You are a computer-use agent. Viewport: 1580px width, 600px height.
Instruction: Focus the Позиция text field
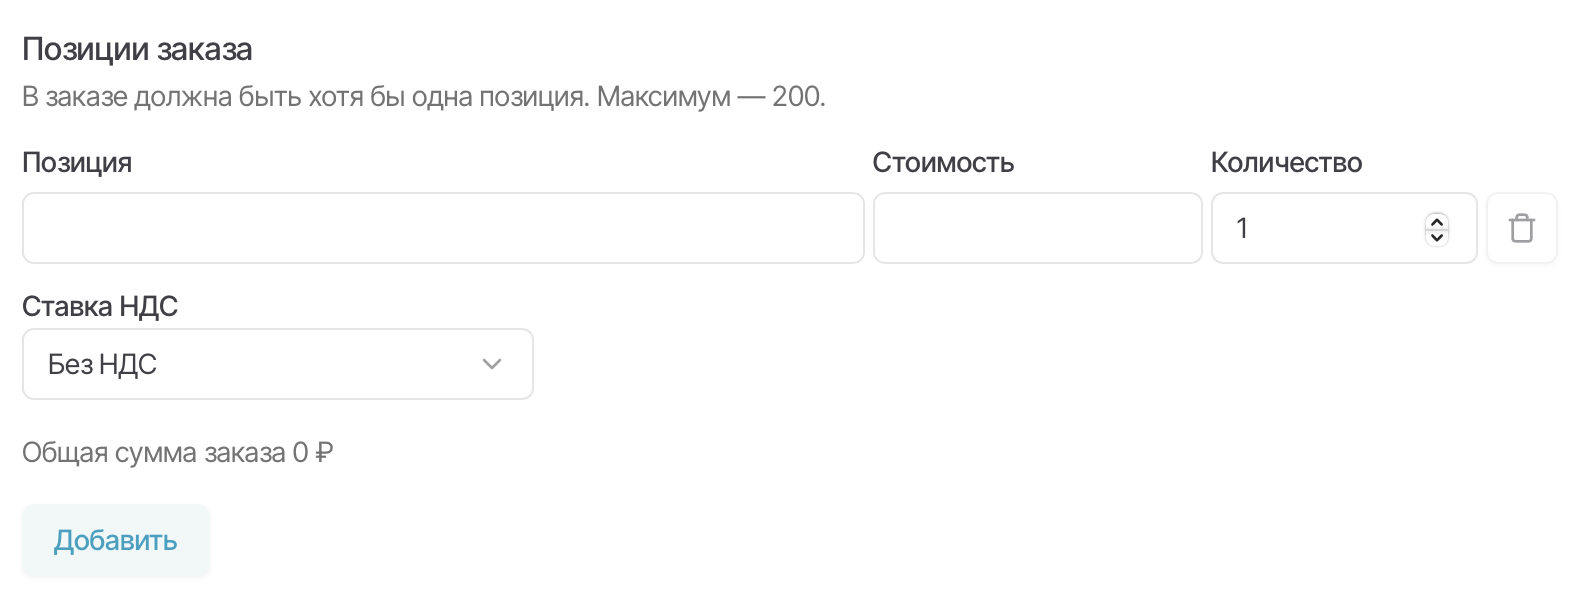coord(443,228)
